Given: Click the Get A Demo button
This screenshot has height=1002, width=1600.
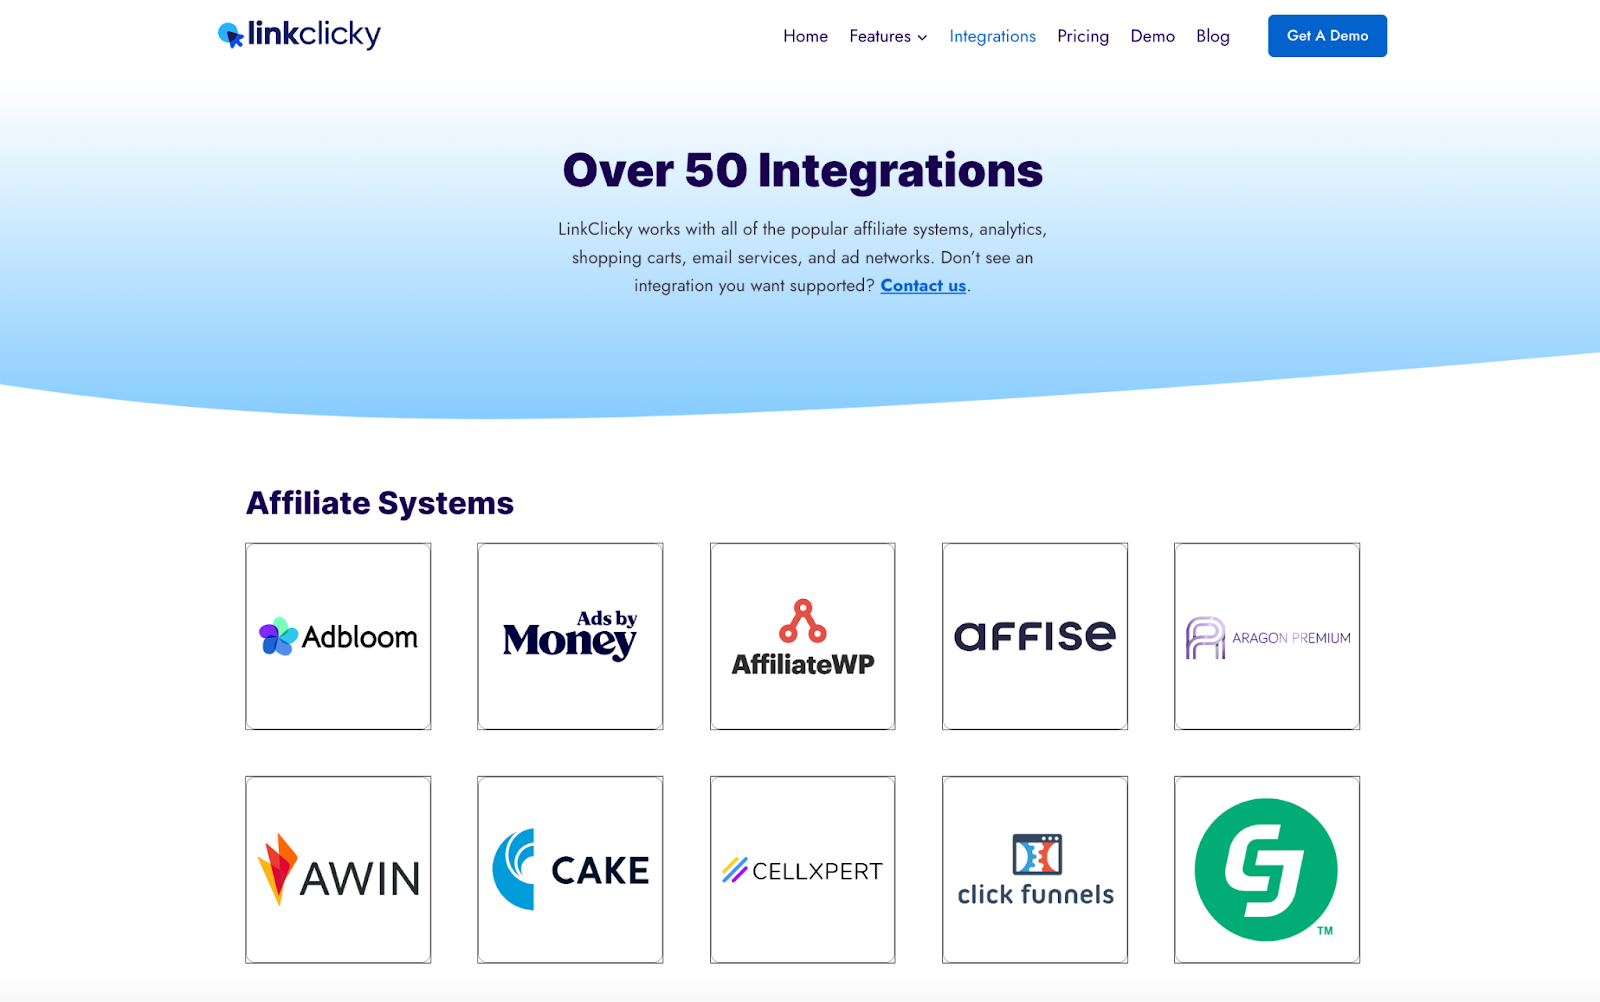Looking at the screenshot, I should click(x=1327, y=36).
